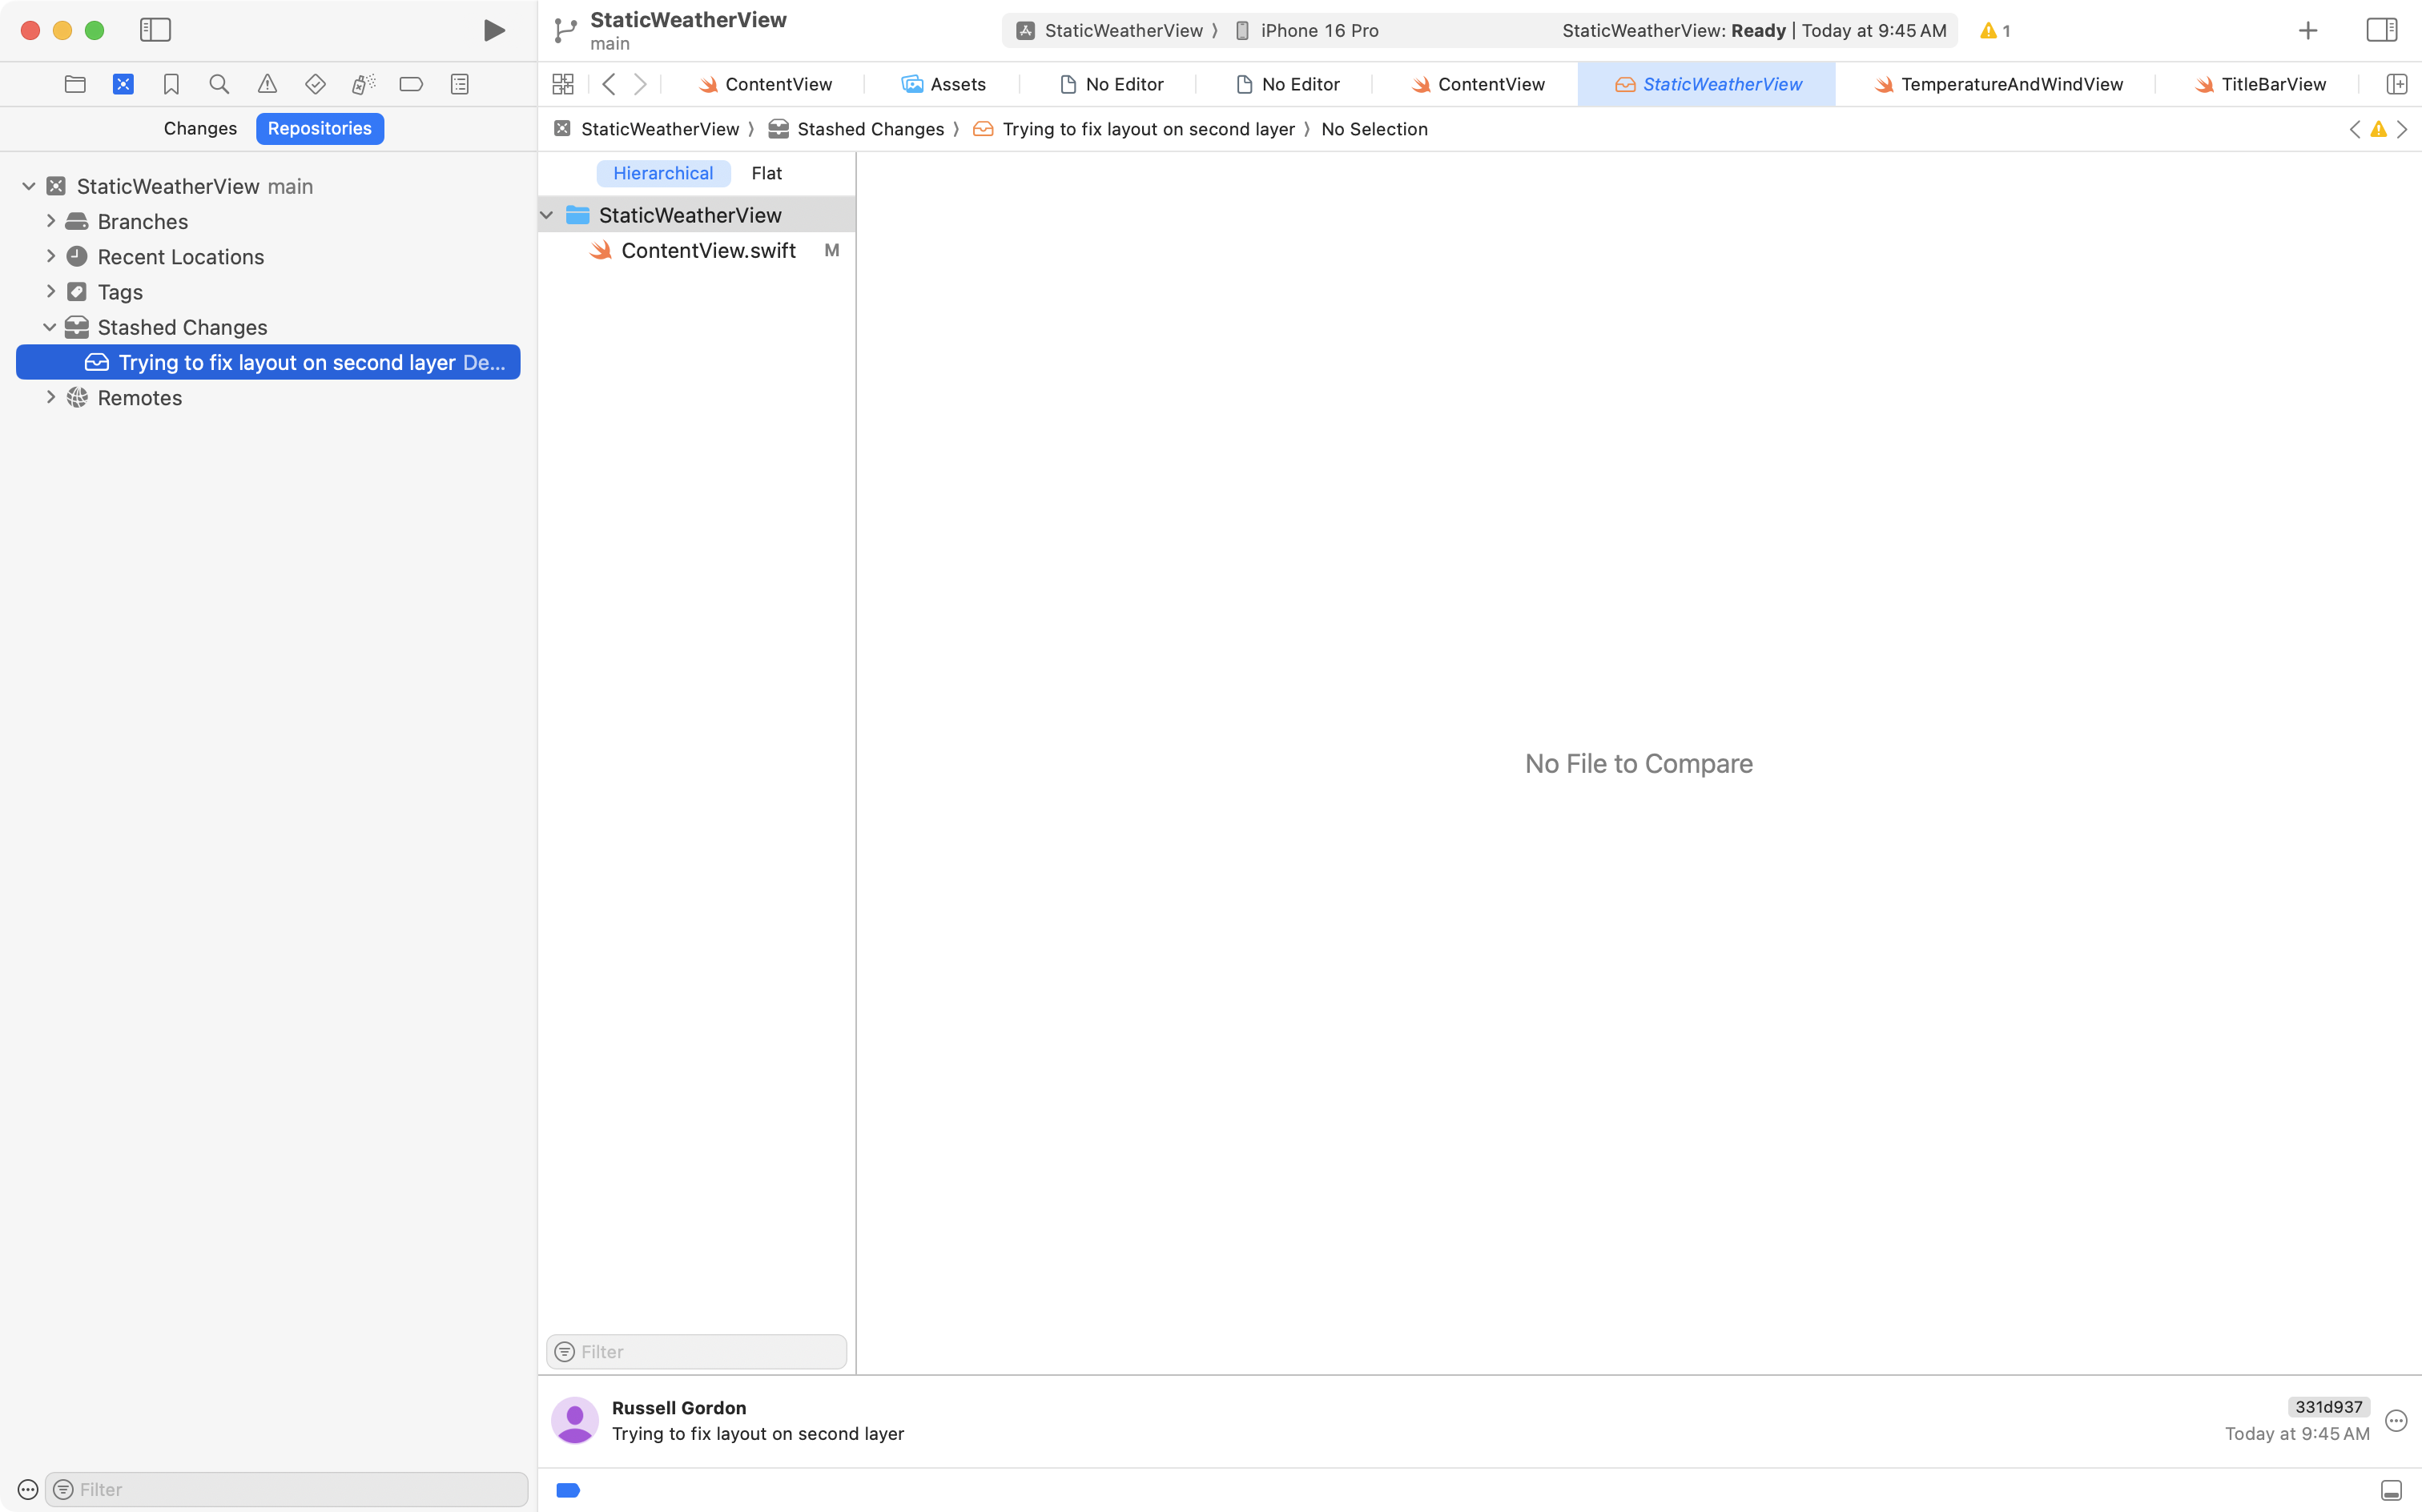Open the Test navigator diamond icon
This screenshot has width=2422, height=1512.
[x=315, y=84]
